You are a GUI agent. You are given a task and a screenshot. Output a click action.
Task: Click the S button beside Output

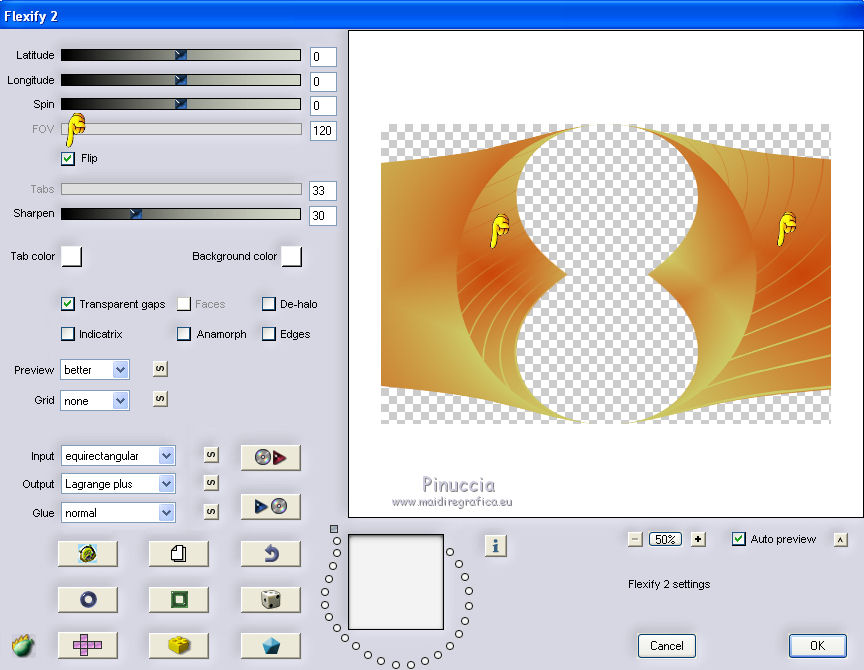(211, 483)
